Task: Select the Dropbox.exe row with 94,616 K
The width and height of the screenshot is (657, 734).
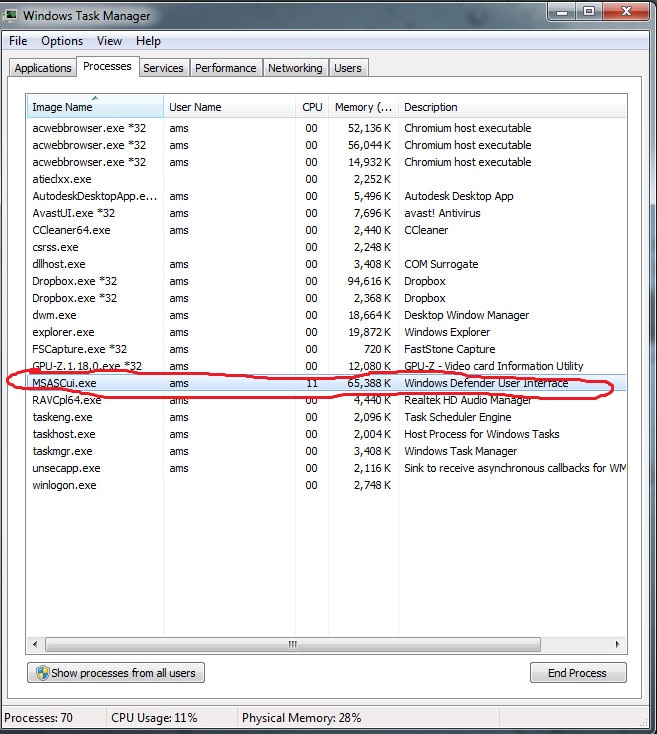Action: click(326, 281)
